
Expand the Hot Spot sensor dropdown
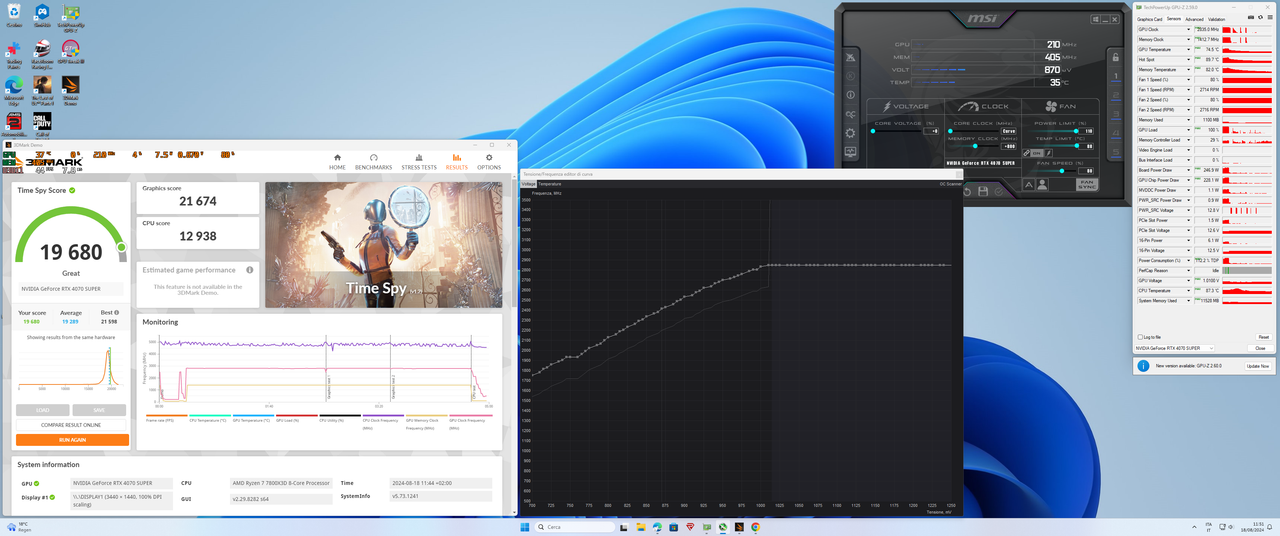[1189, 59]
